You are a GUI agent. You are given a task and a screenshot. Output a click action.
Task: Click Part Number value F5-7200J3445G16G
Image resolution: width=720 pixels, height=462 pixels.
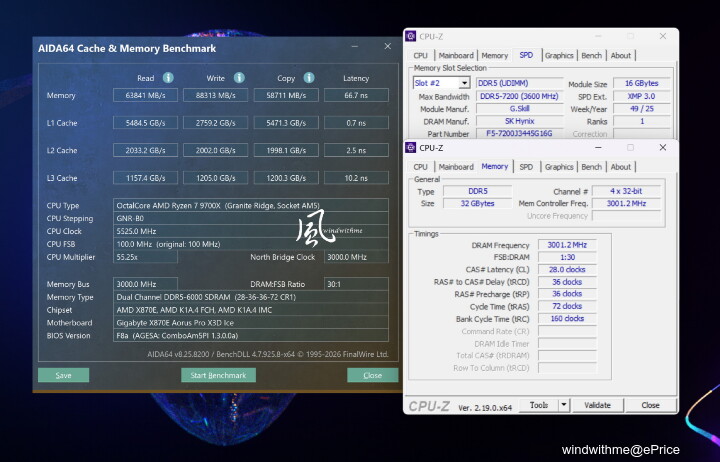coord(519,134)
